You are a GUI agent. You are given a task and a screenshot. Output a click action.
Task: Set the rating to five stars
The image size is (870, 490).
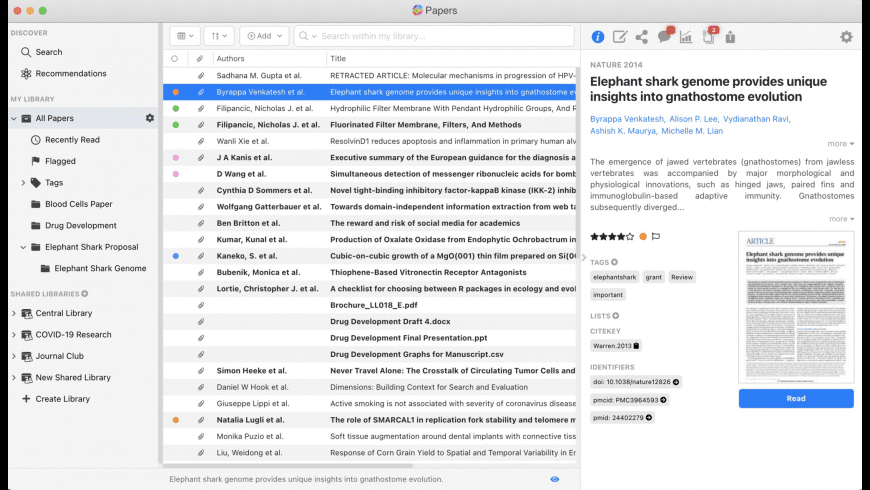click(x=630, y=236)
